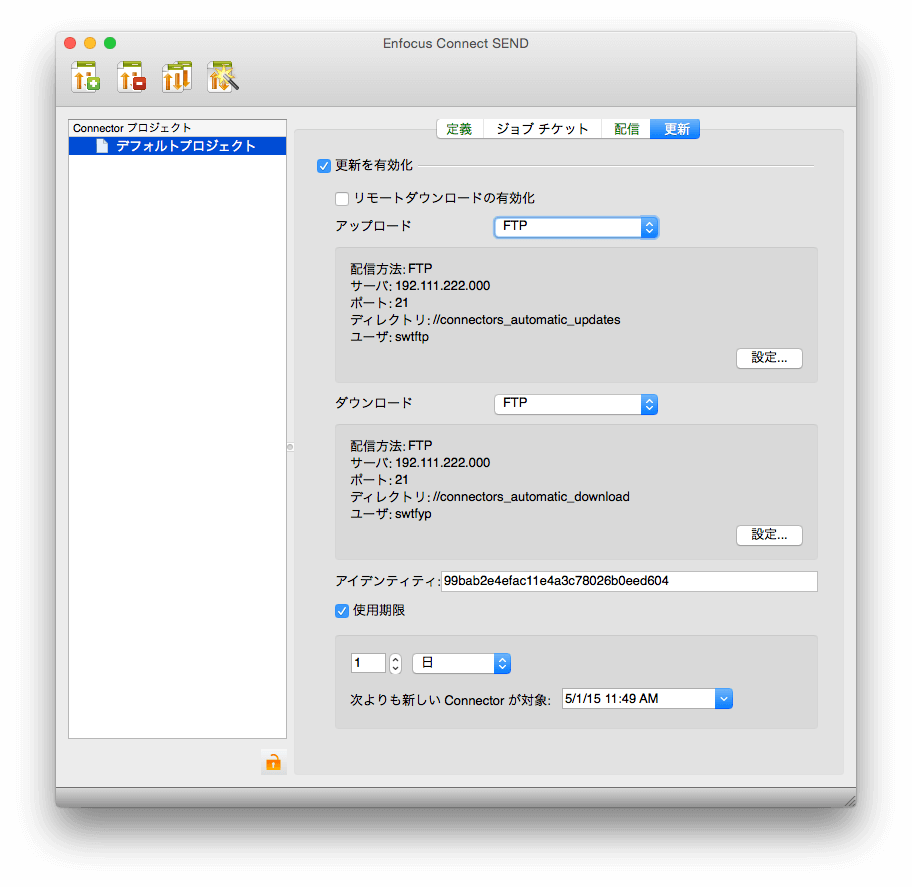Click the add new Connector project icon
This screenshot has height=887, width=912.
click(x=86, y=77)
